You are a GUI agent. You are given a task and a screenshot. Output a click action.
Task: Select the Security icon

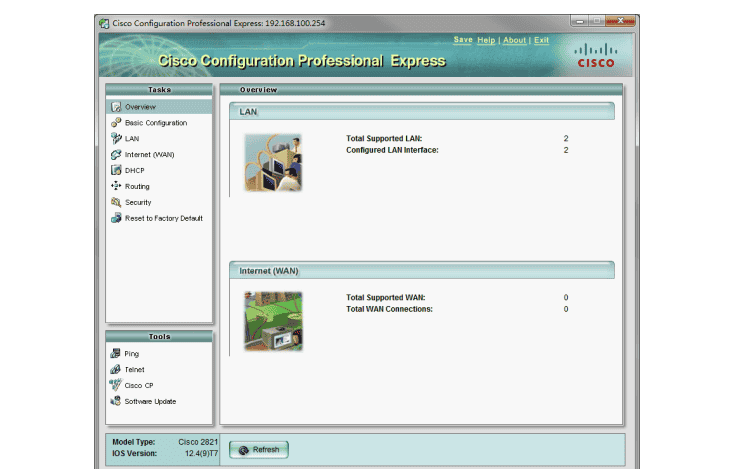point(116,202)
